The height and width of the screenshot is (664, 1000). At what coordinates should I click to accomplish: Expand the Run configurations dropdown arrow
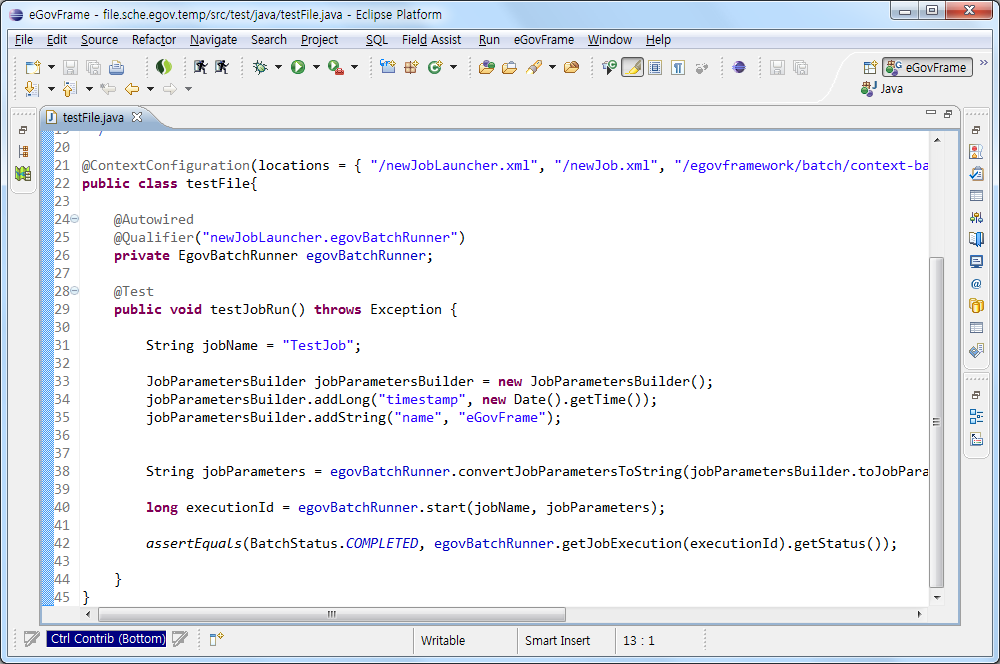(316, 67)
